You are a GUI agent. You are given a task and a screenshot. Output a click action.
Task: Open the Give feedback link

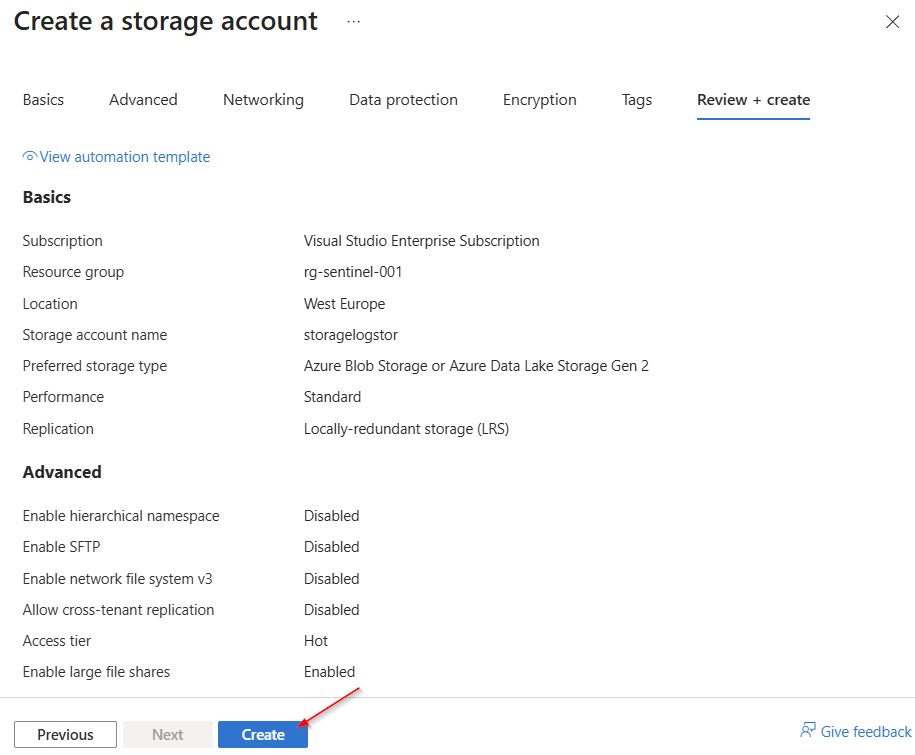tap(865, 732)
